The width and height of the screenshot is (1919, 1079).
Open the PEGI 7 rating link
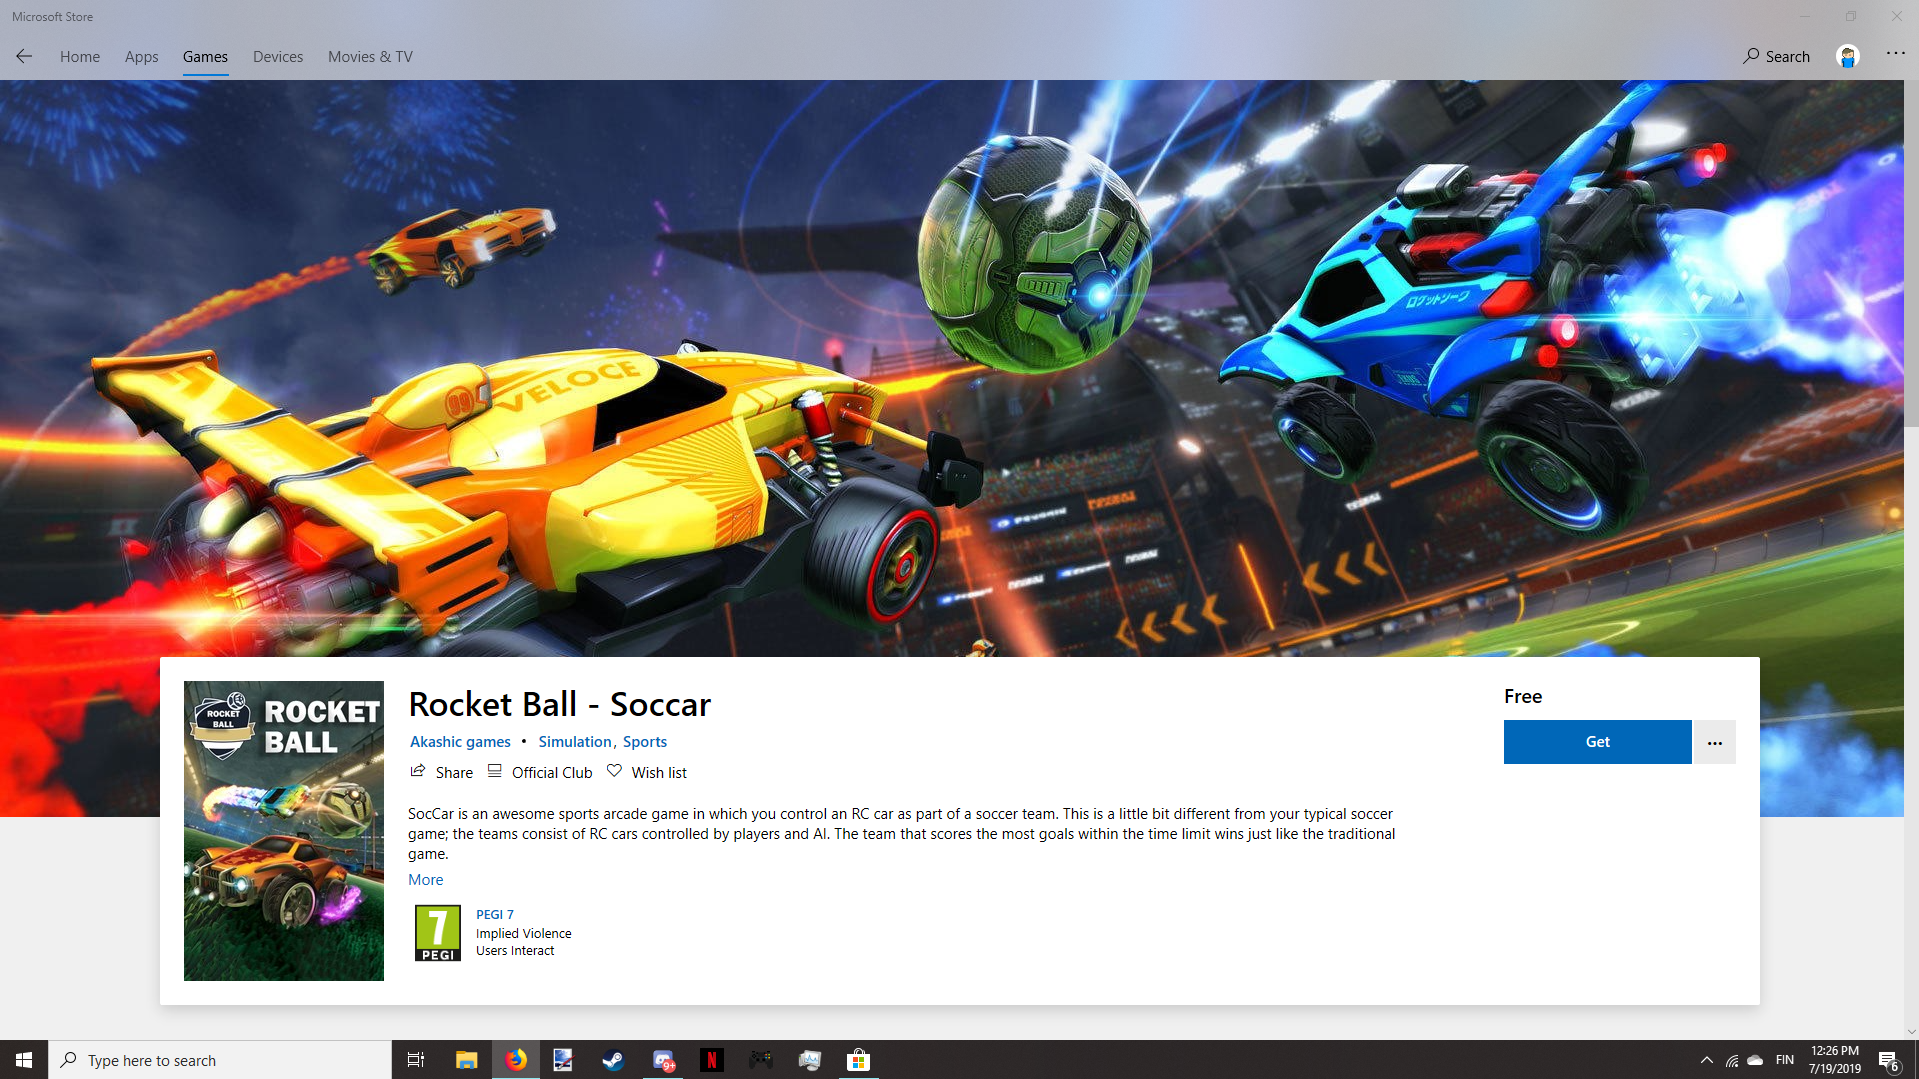click(x=495, y=915)
